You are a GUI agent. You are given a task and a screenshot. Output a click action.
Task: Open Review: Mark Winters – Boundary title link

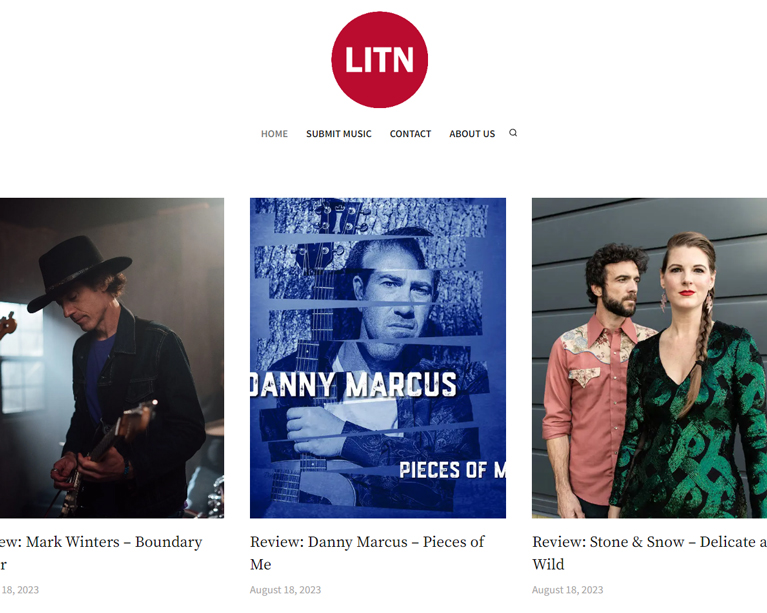[x=101, y=553]
